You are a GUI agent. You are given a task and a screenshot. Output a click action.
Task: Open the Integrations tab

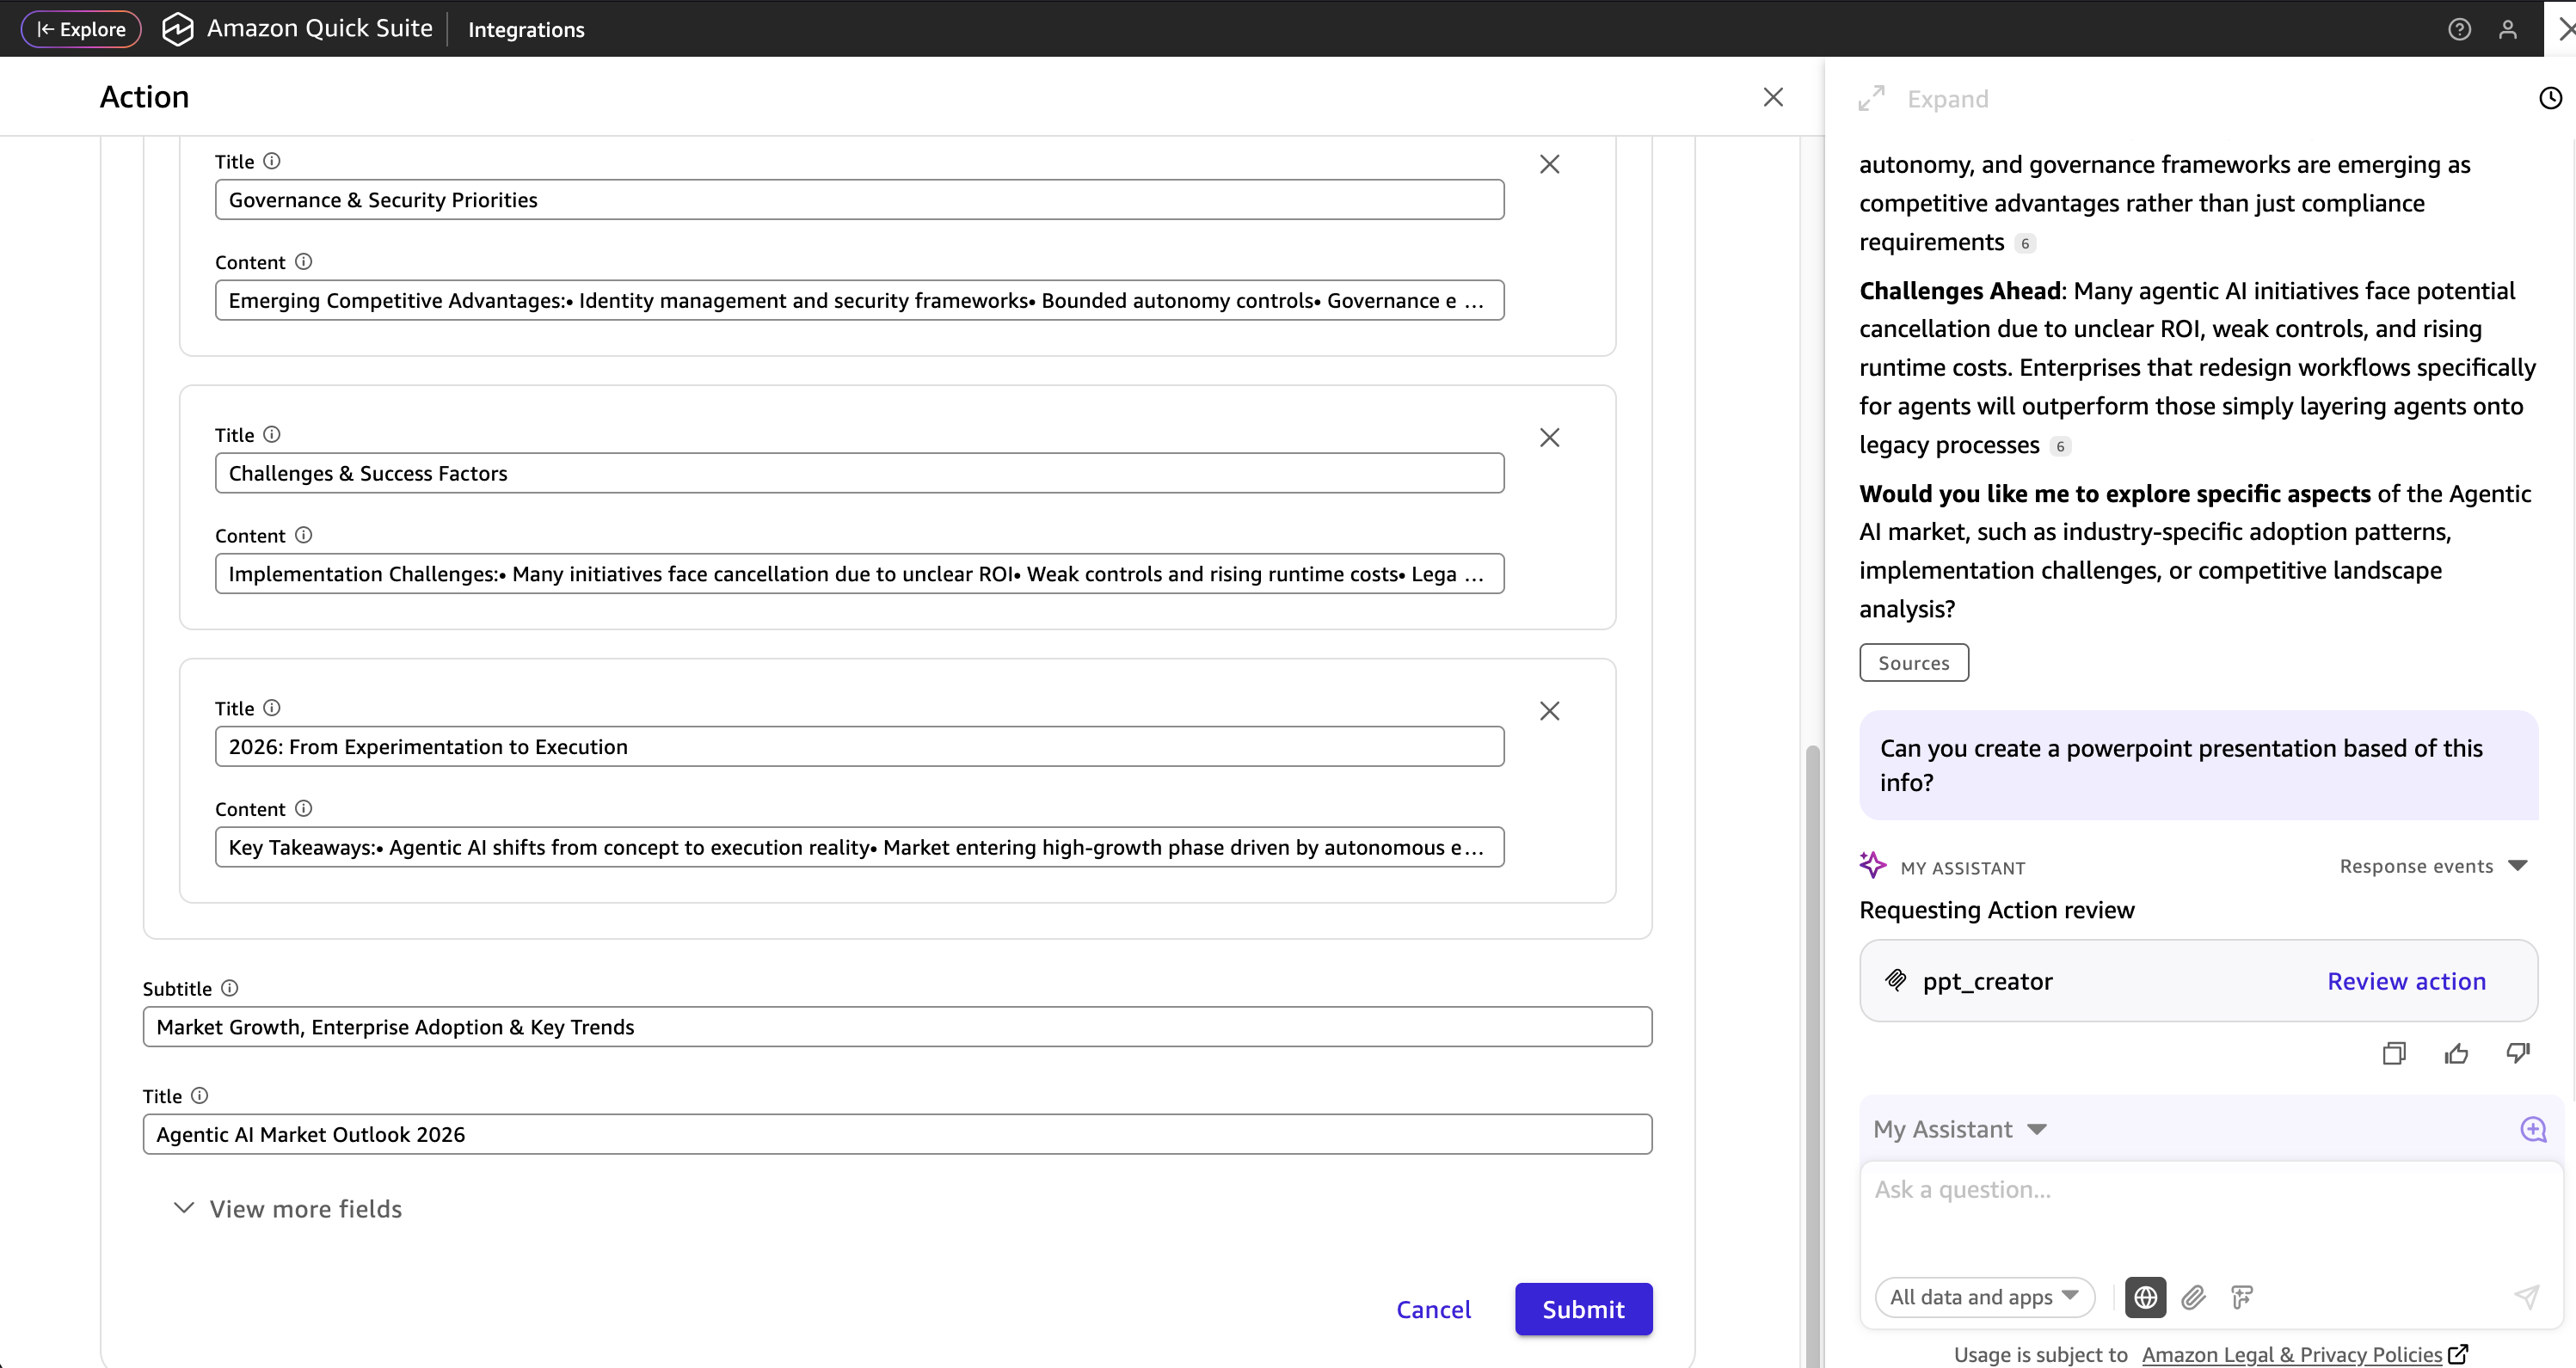(x=526, y=29)
